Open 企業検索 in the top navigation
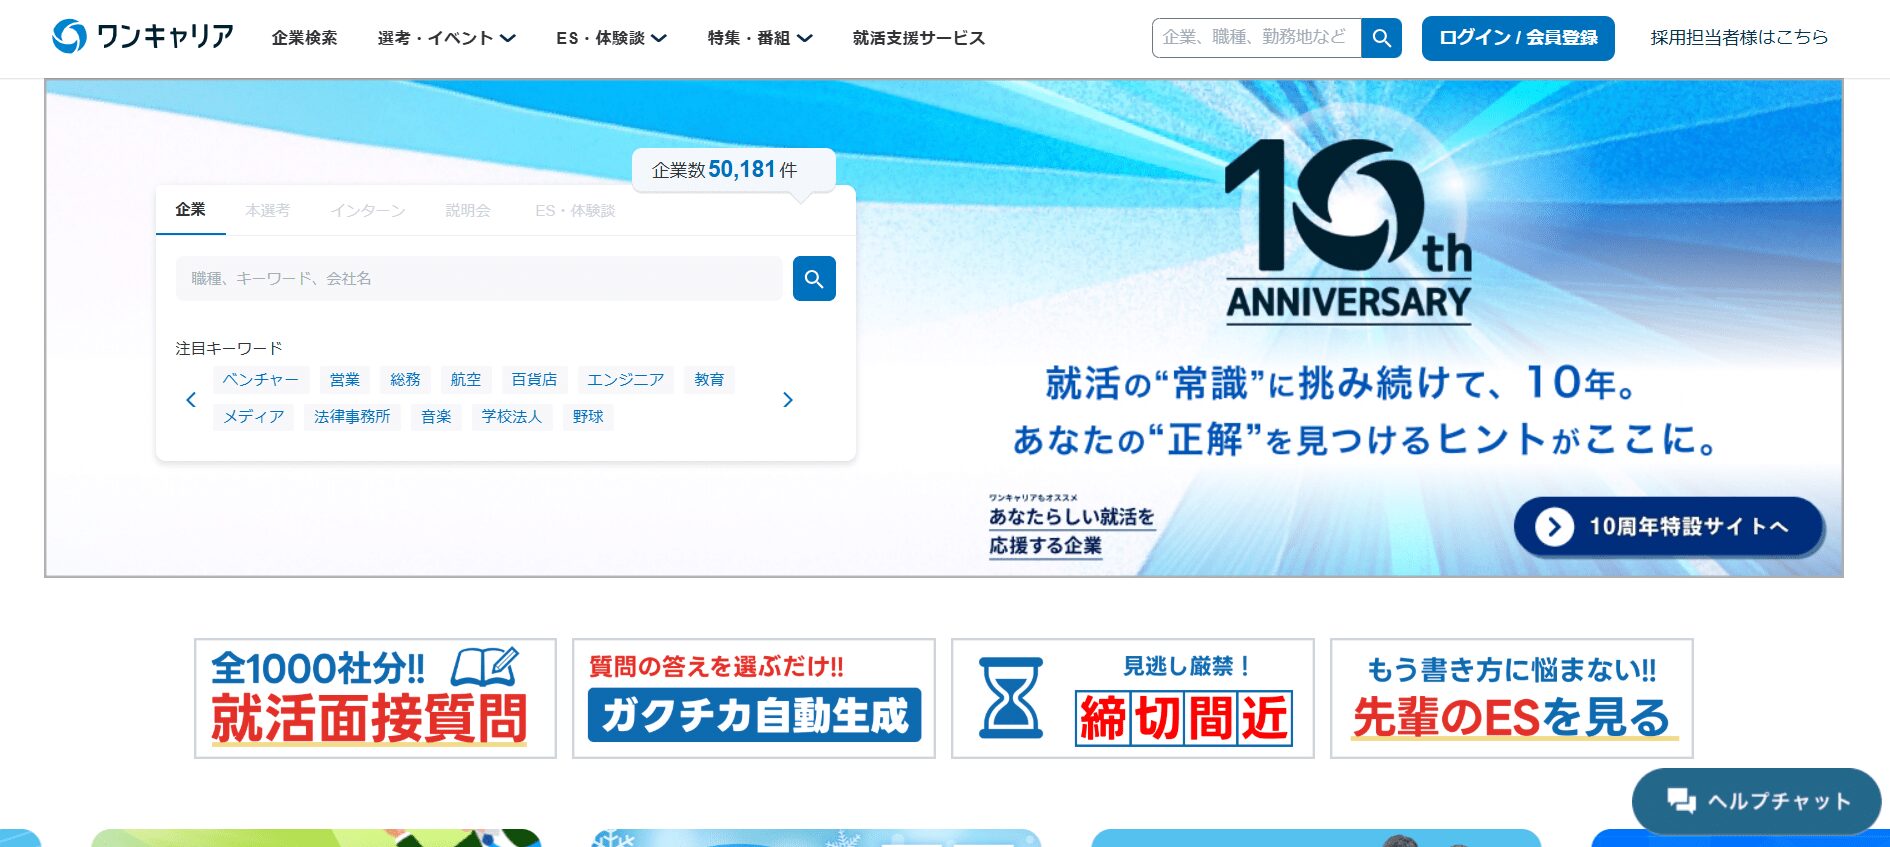The width and height of the screenshot is (1890, 847). [304, 38]
